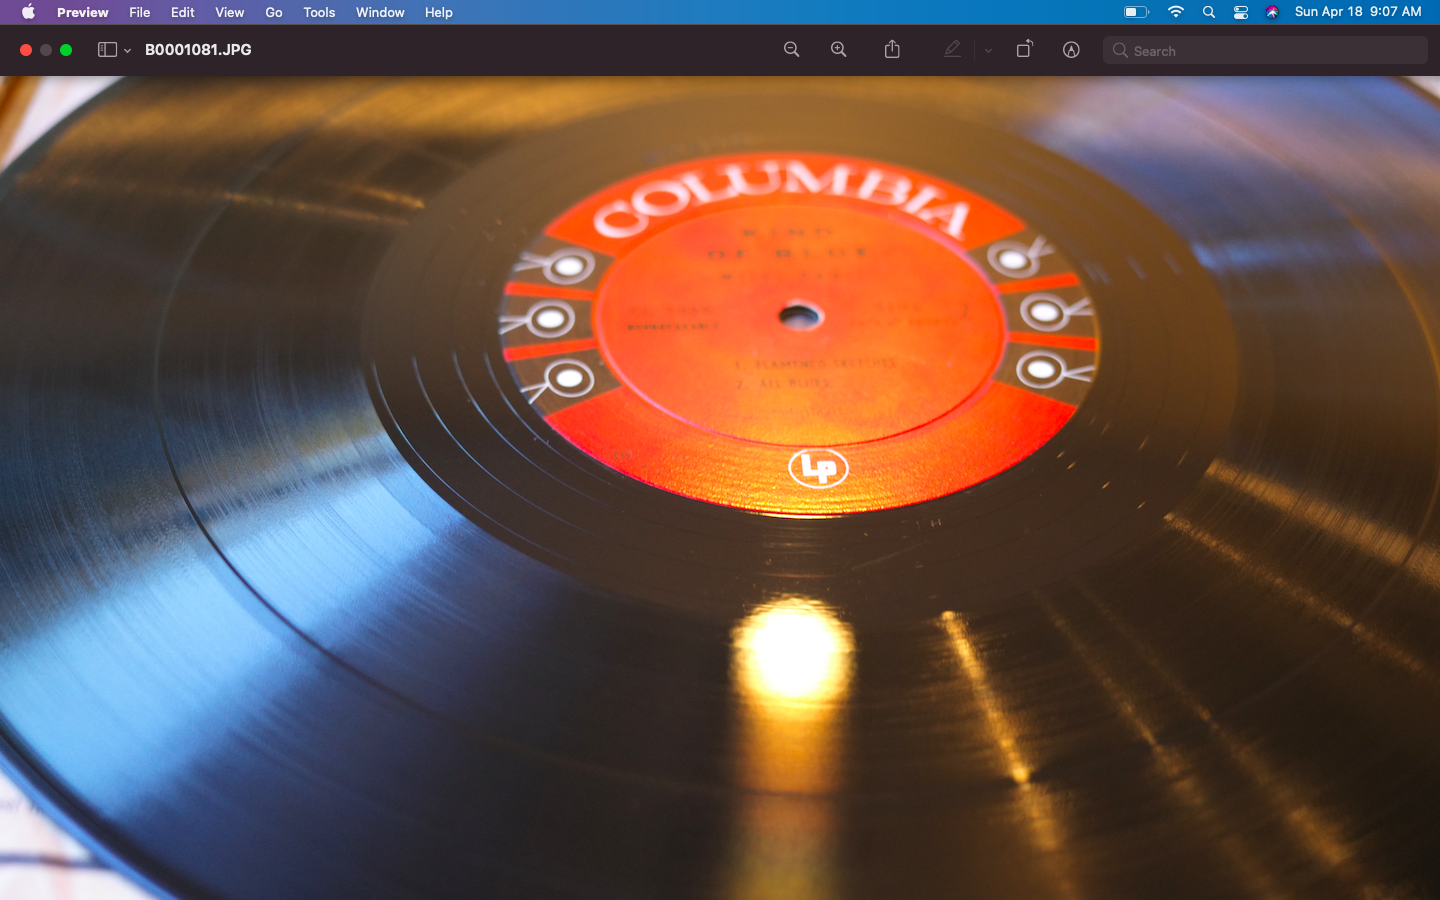Viewport: 1440px width, 900px height.
Task: Show the Markup toolbar
Action: point(1071,50)
